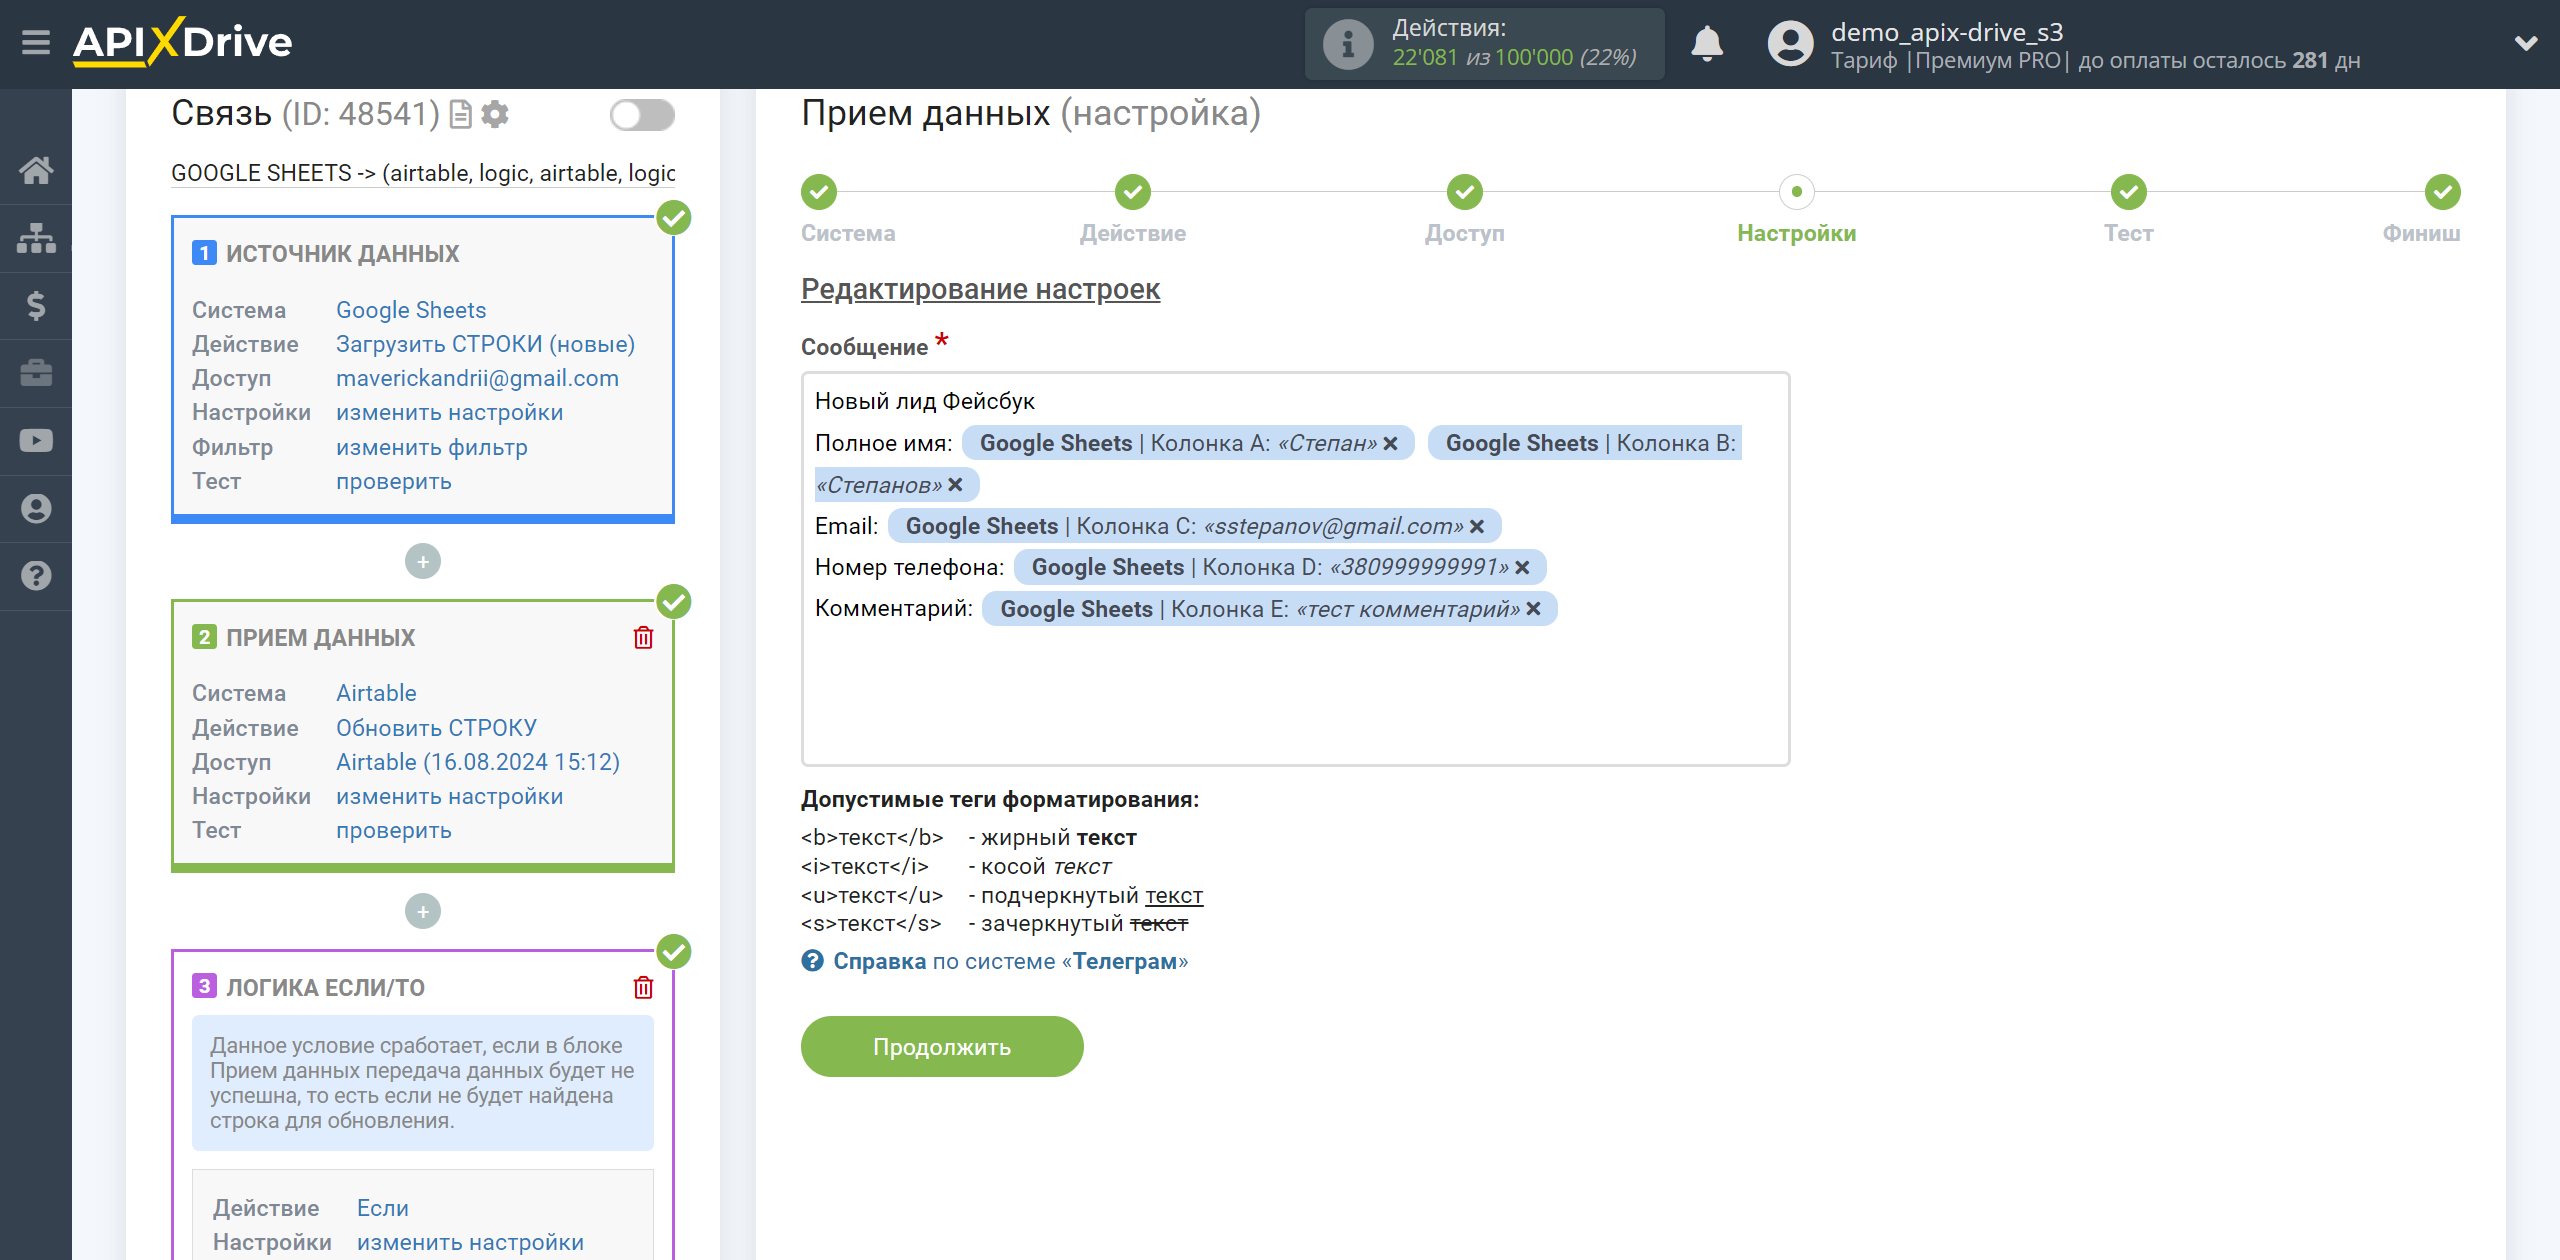Click изменить настройки in source block
Viewport: 2560px width, 1260px height.
point(449,412)
